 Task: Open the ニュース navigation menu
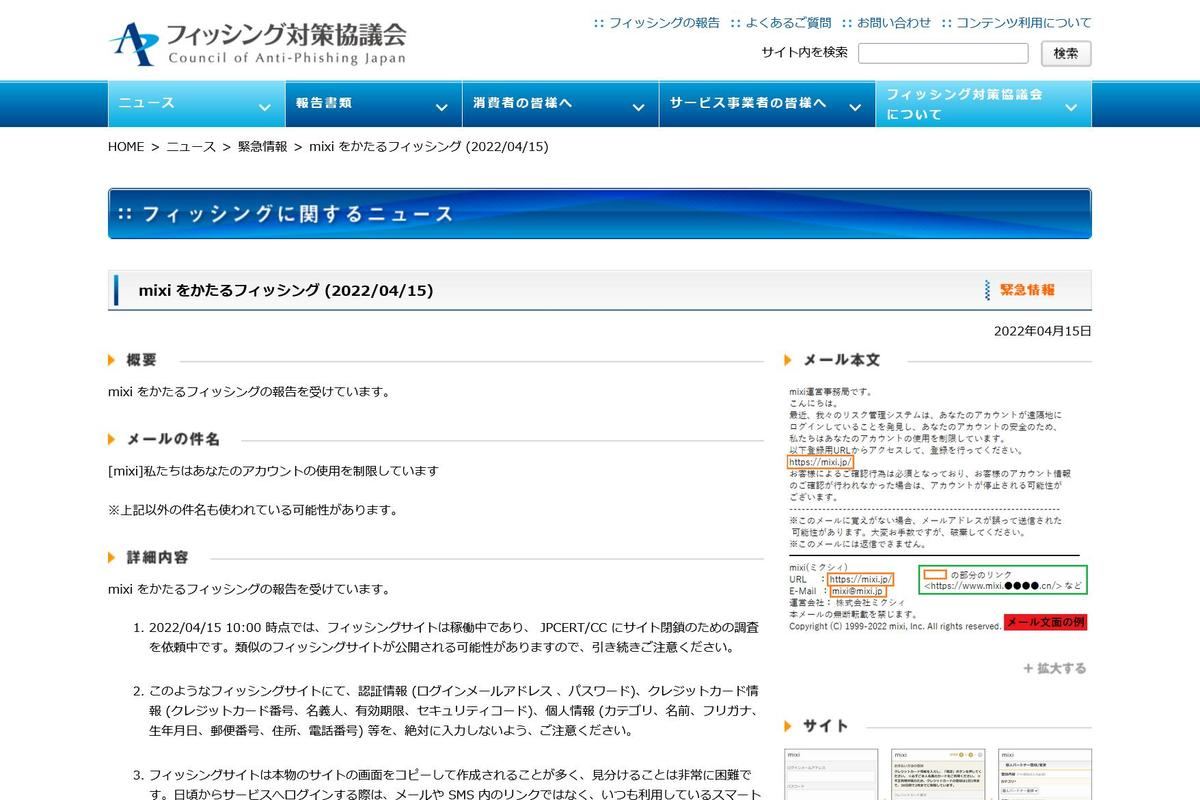coord(196,103)
